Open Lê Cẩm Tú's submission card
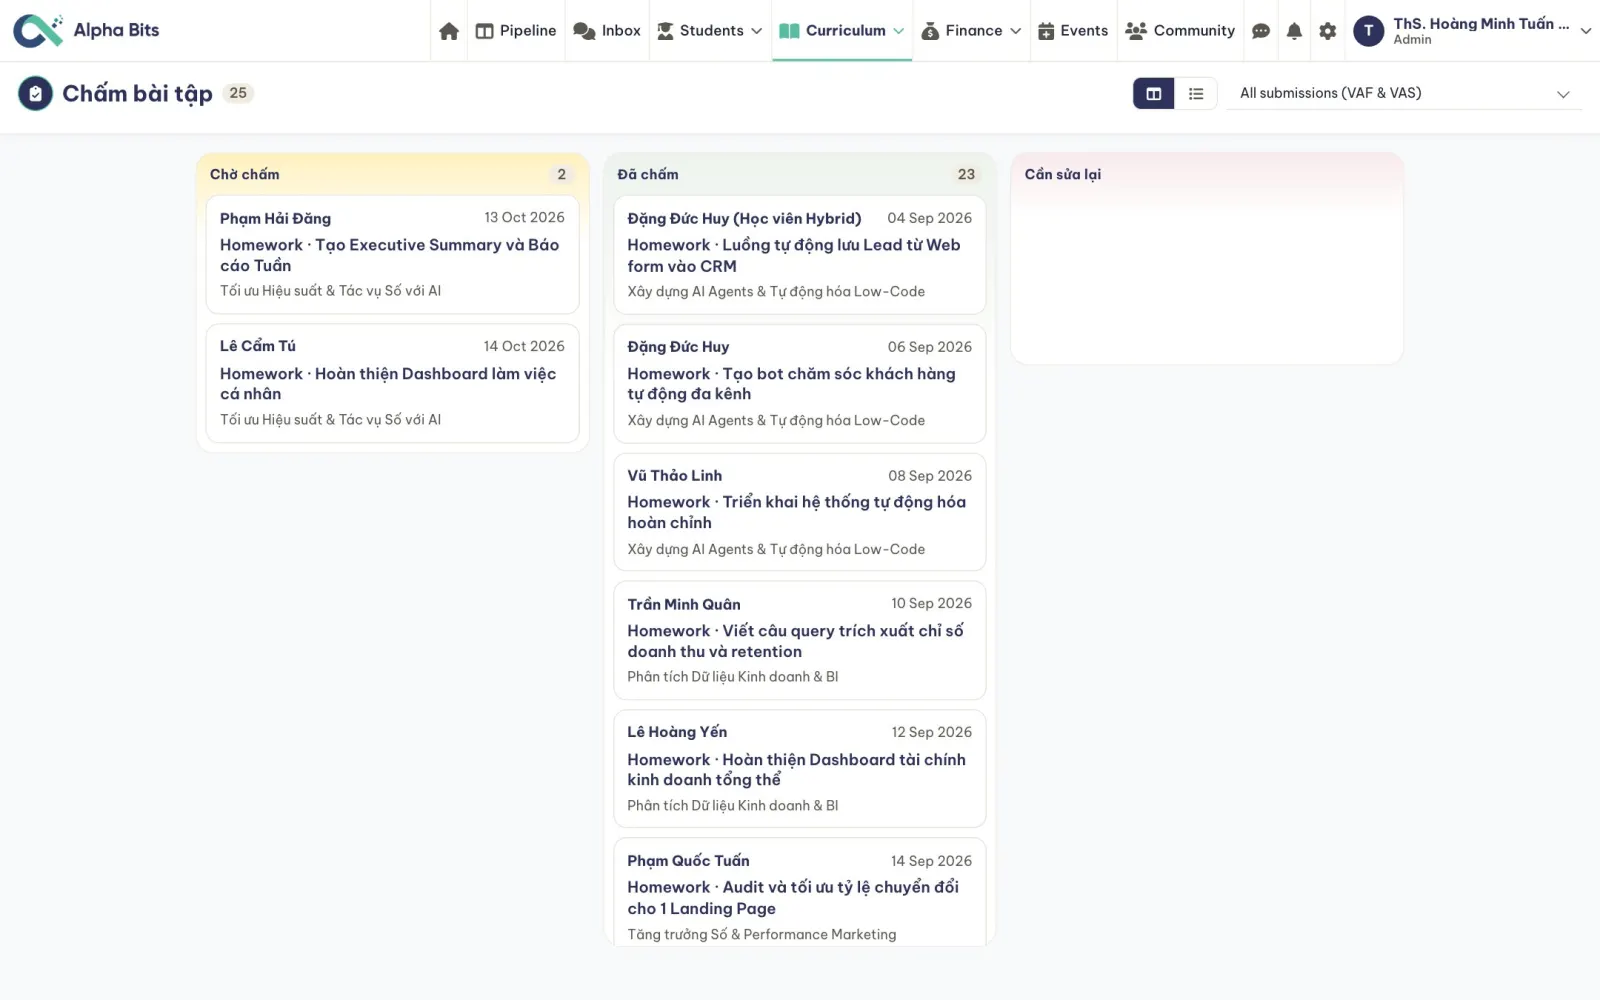The image size is (1600, 1000). coord(392,383)
